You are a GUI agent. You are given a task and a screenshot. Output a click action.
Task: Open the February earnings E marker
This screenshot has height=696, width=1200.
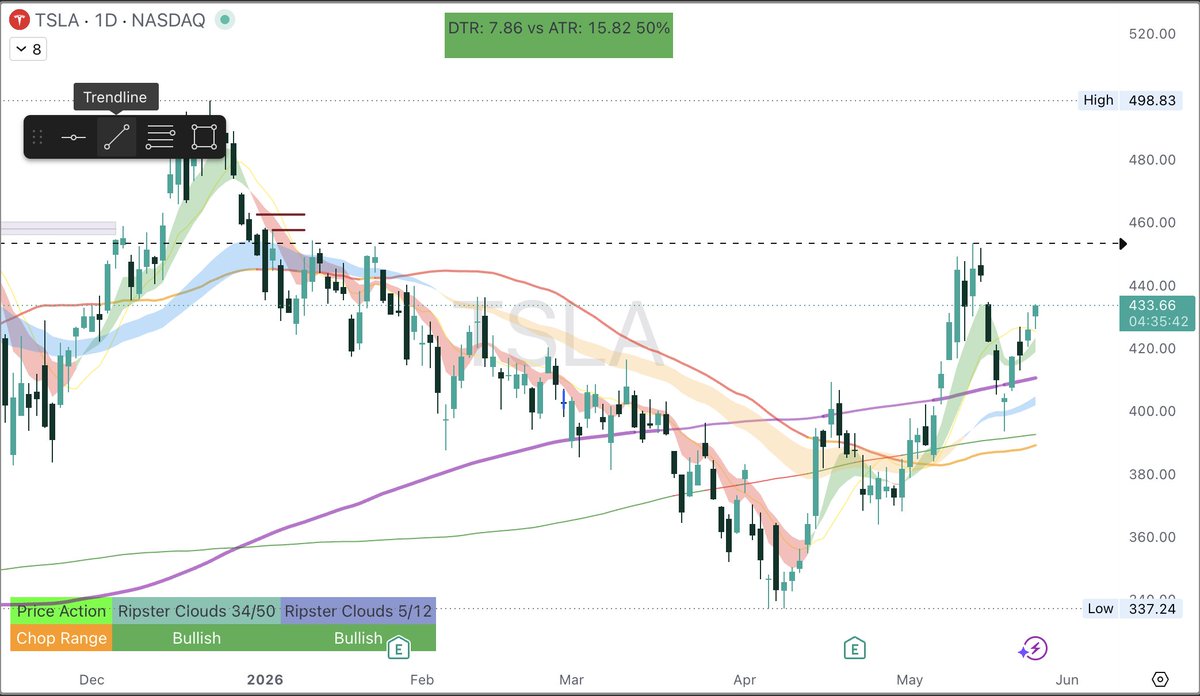click(x=399, y=647)
